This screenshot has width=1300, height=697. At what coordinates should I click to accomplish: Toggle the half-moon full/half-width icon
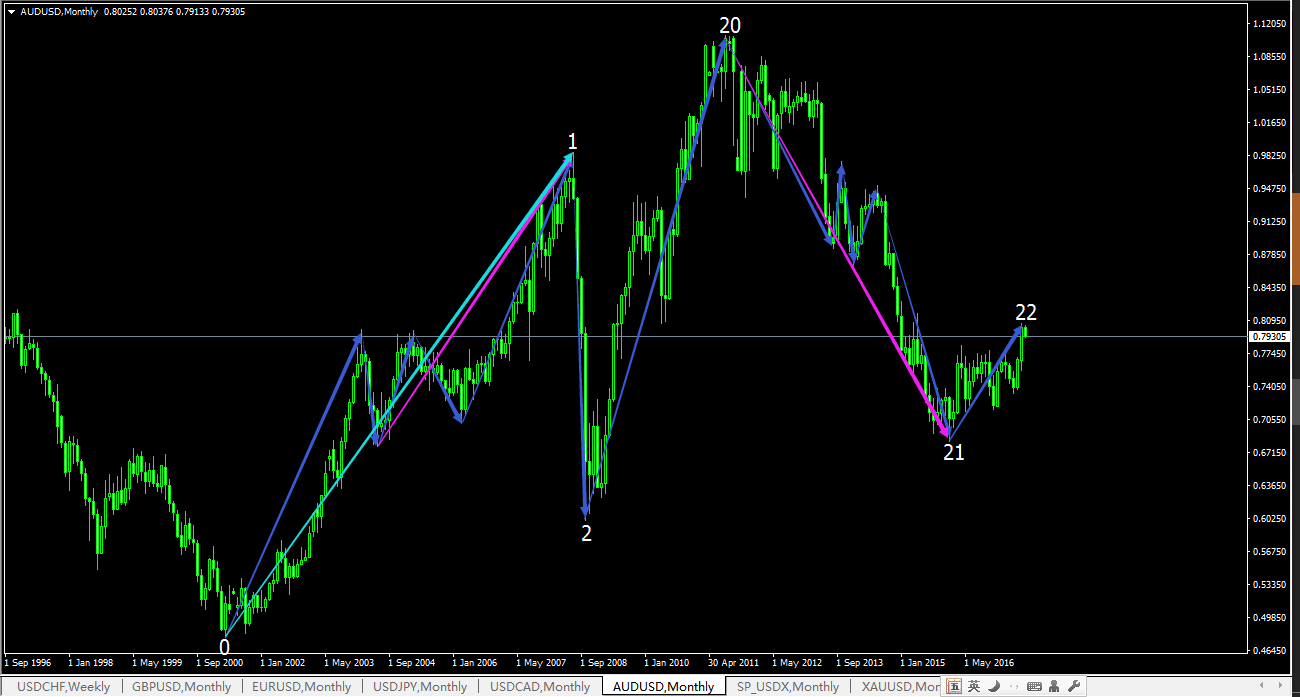[x=994, y=686]
